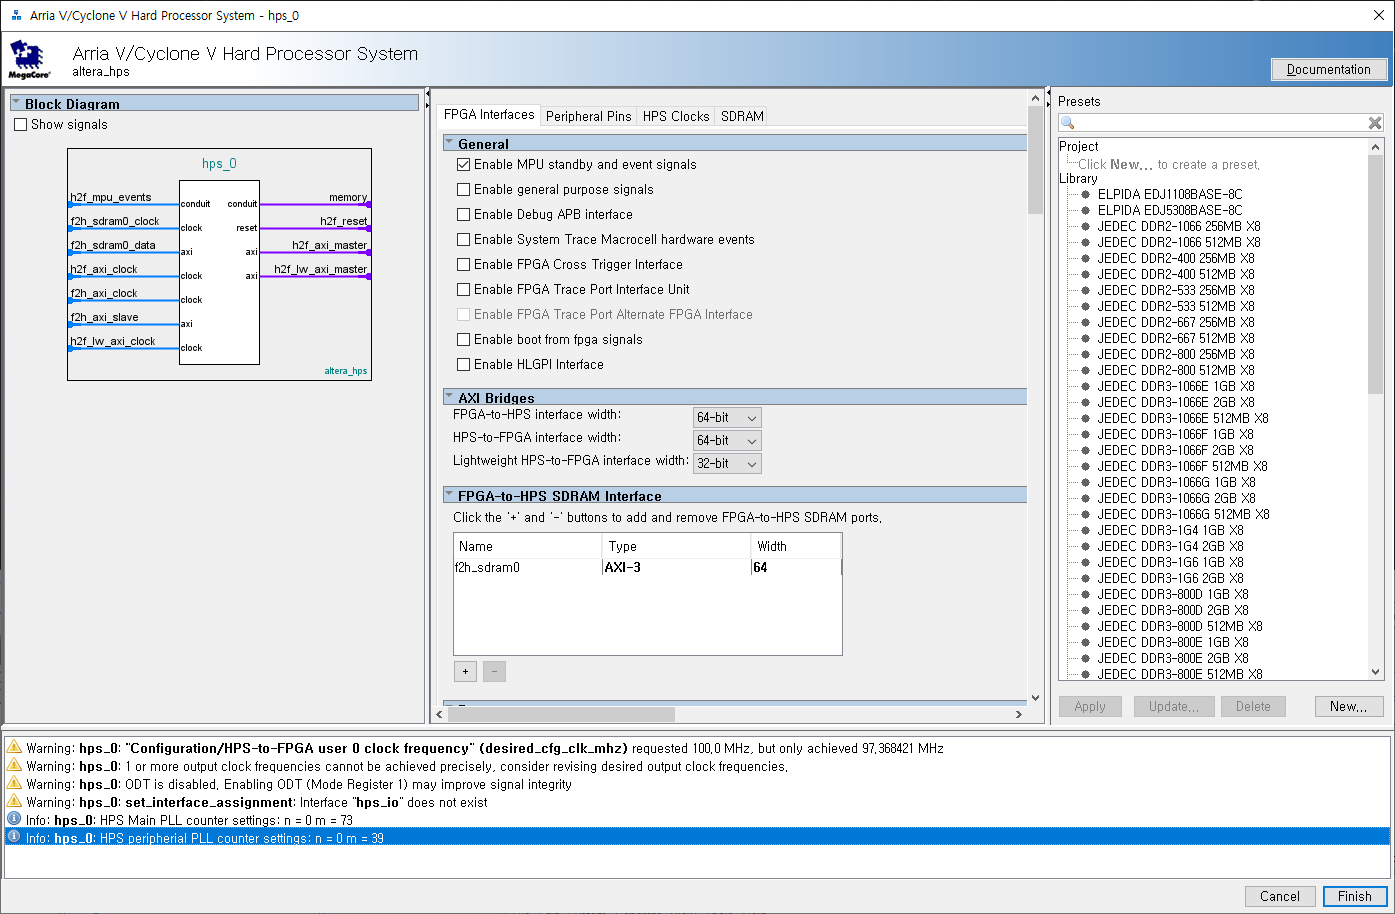Open the HPS Clocks tab
The width and height of the screenshot is (1395, 914).
(x=676, y=116)
